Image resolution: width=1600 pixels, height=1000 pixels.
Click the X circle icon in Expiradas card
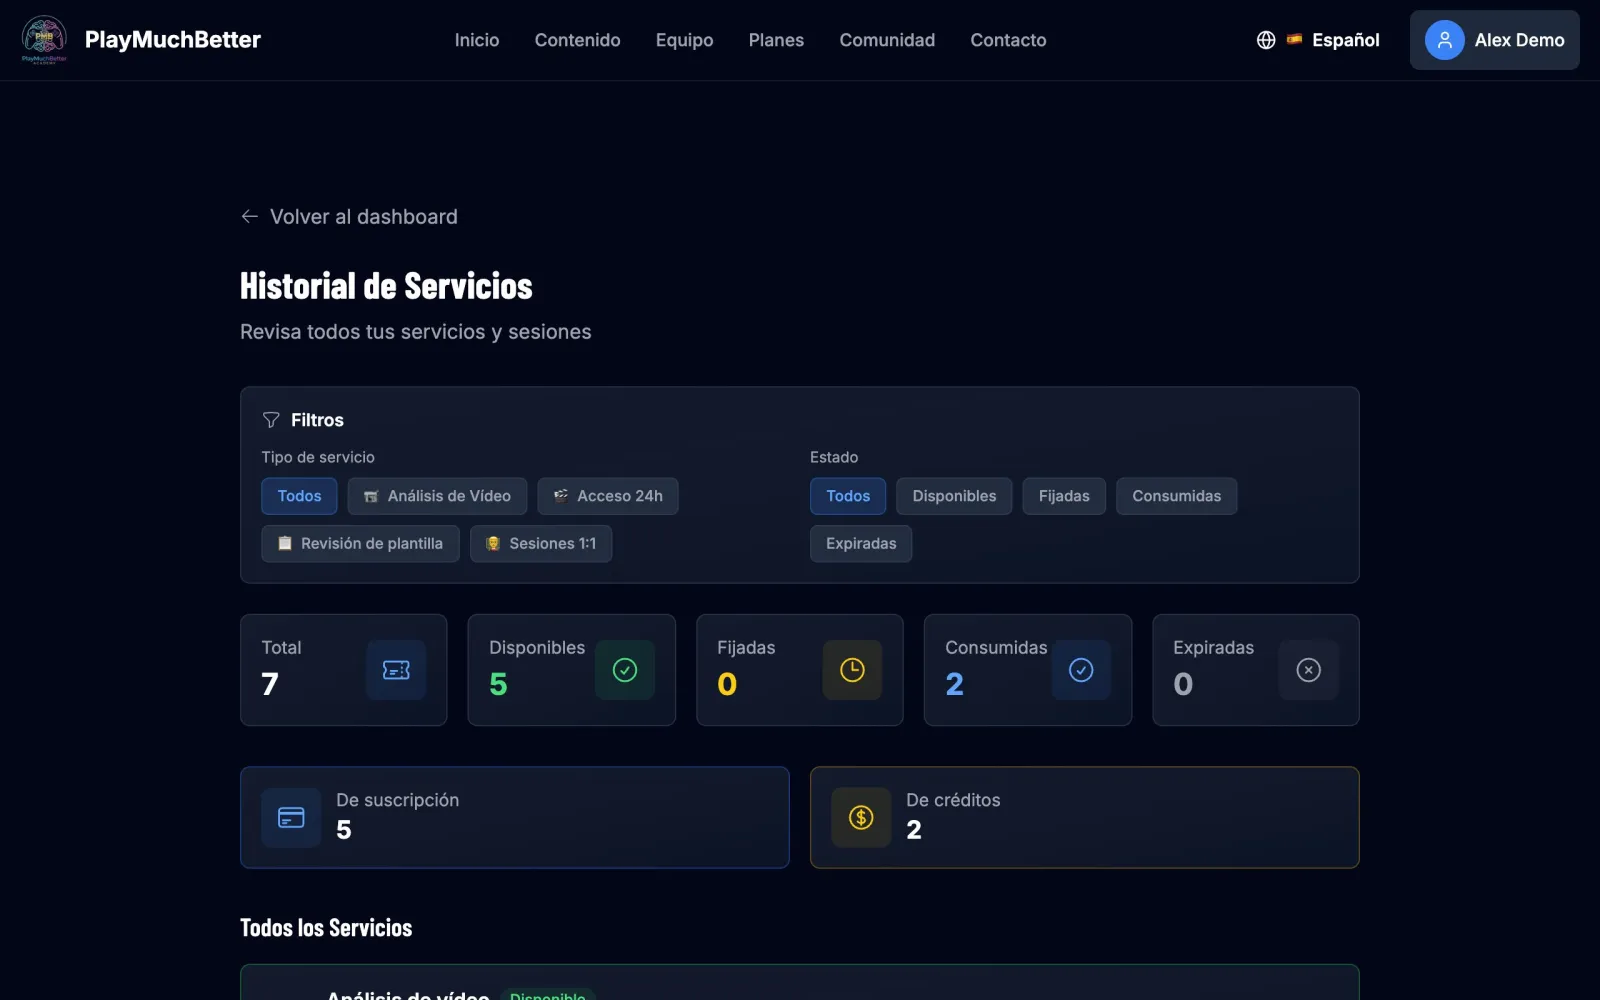(1308, 670)
